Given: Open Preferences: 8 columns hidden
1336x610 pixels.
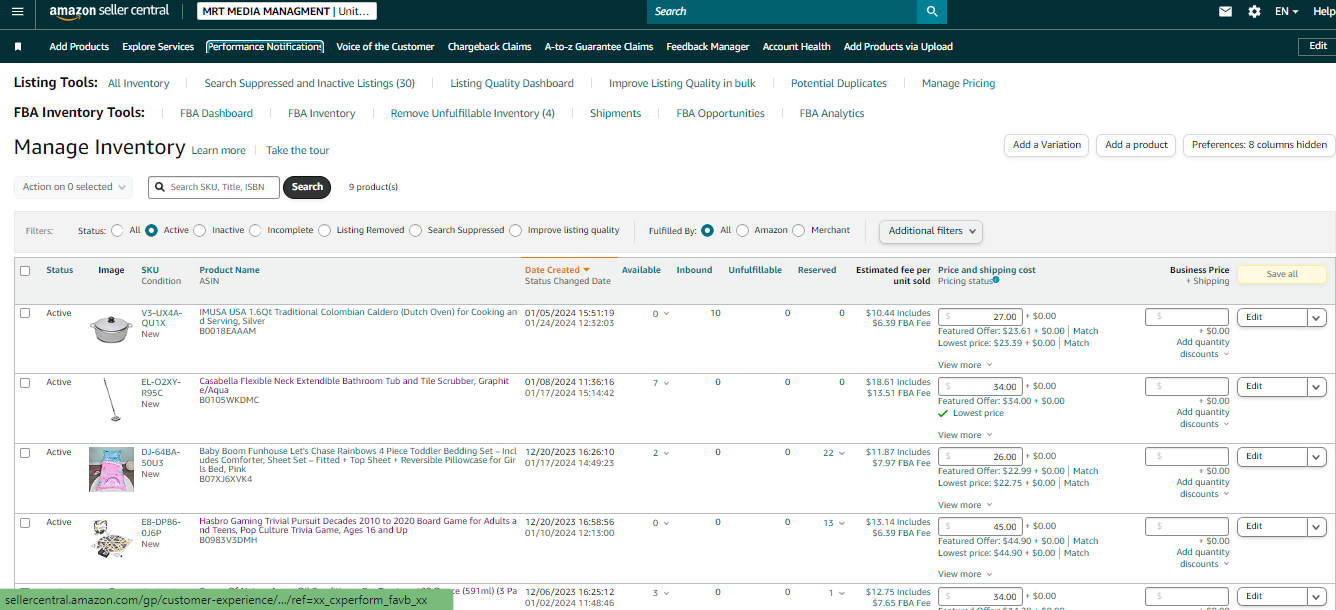Looking at the screenshot, I should [x=1259, y=145].
